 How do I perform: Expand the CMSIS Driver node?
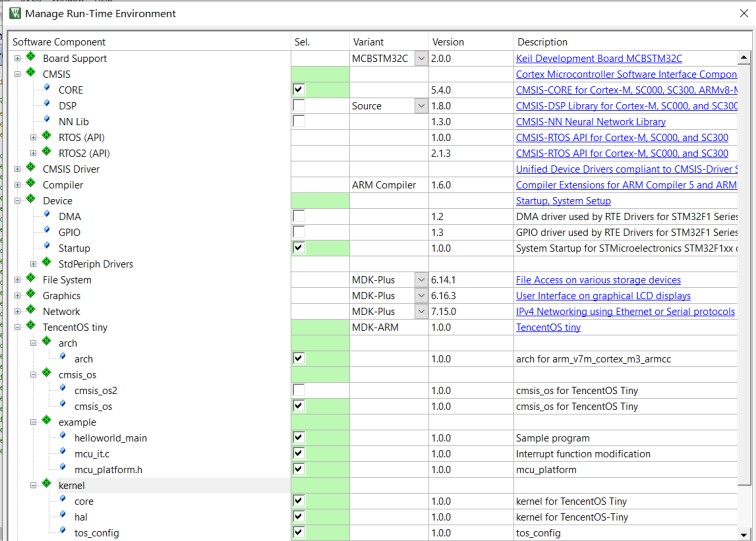coord(17,169)
